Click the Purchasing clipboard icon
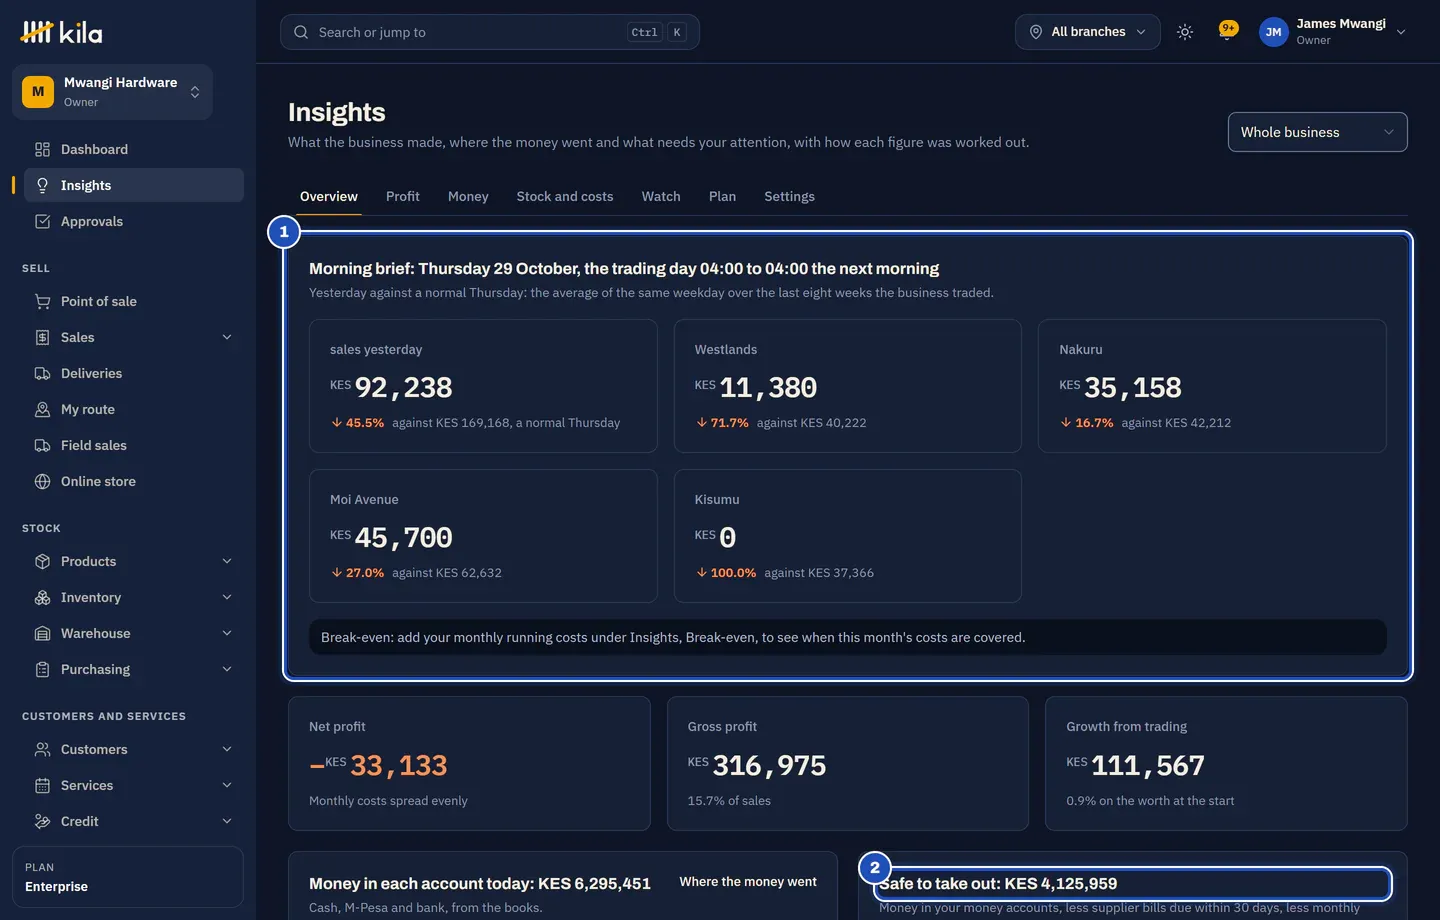The height and width of the screenshot is (920, 1440). pyautogui.click(x=42, y=670)
